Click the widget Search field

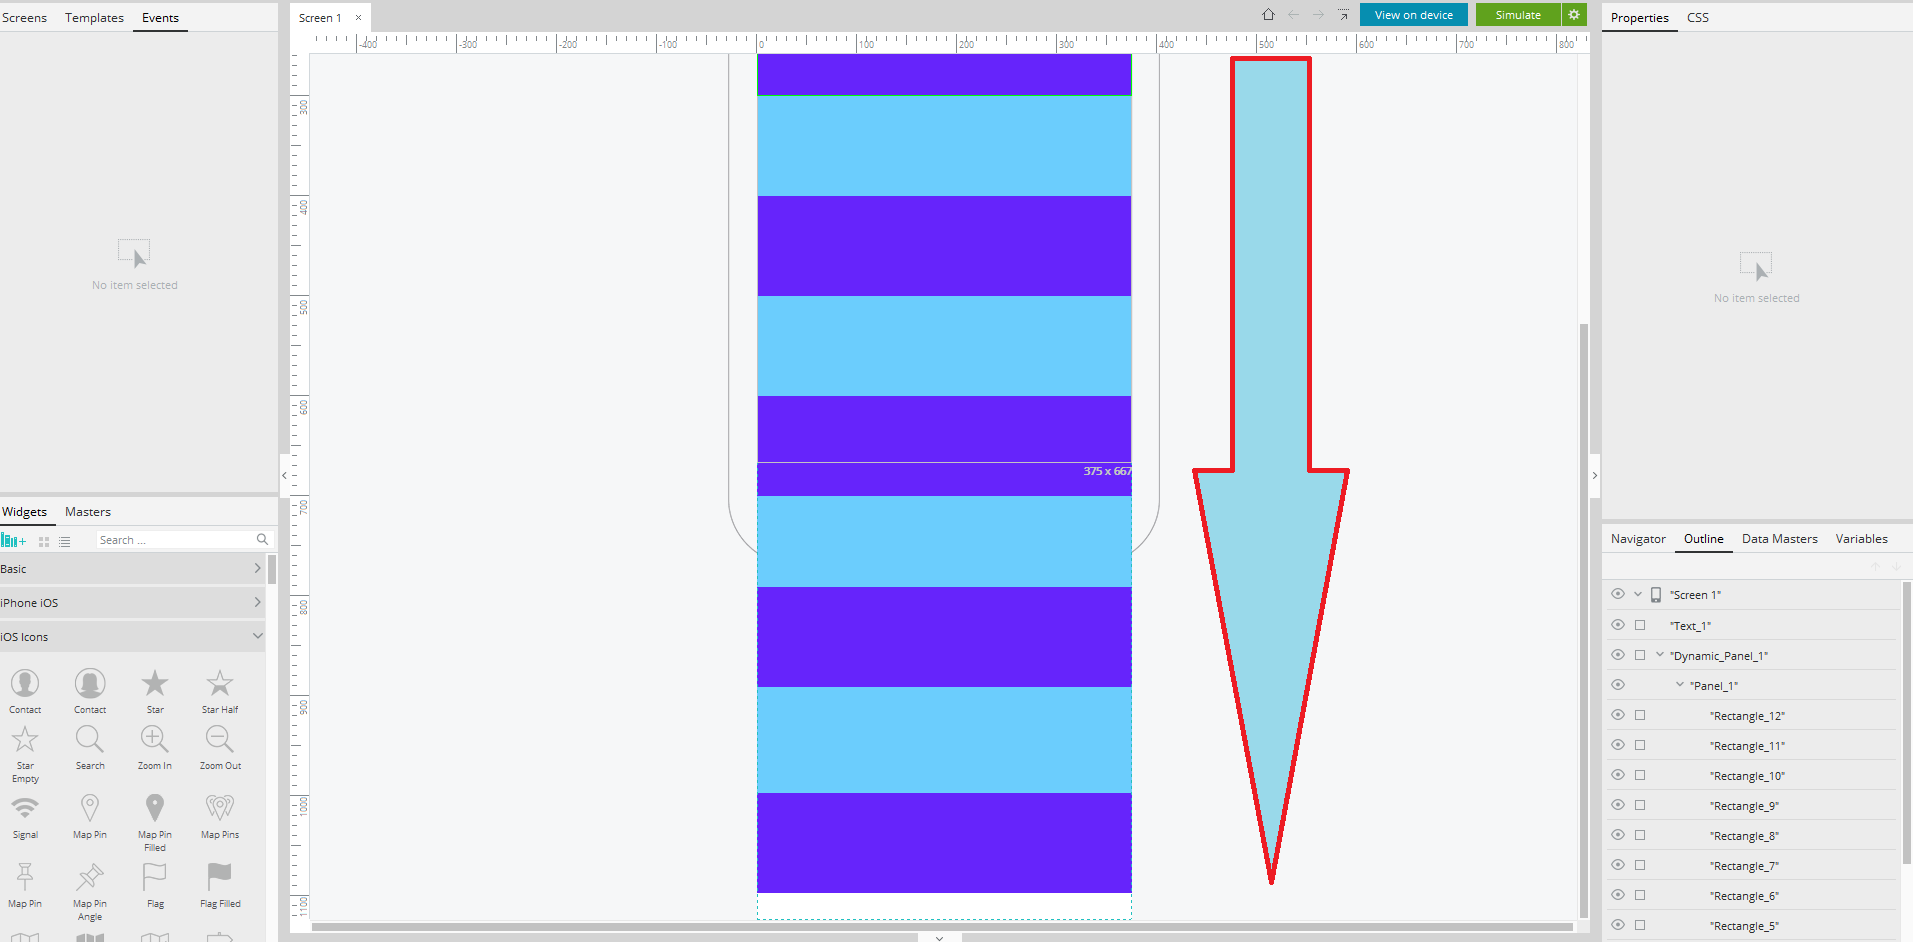[175, 540]
